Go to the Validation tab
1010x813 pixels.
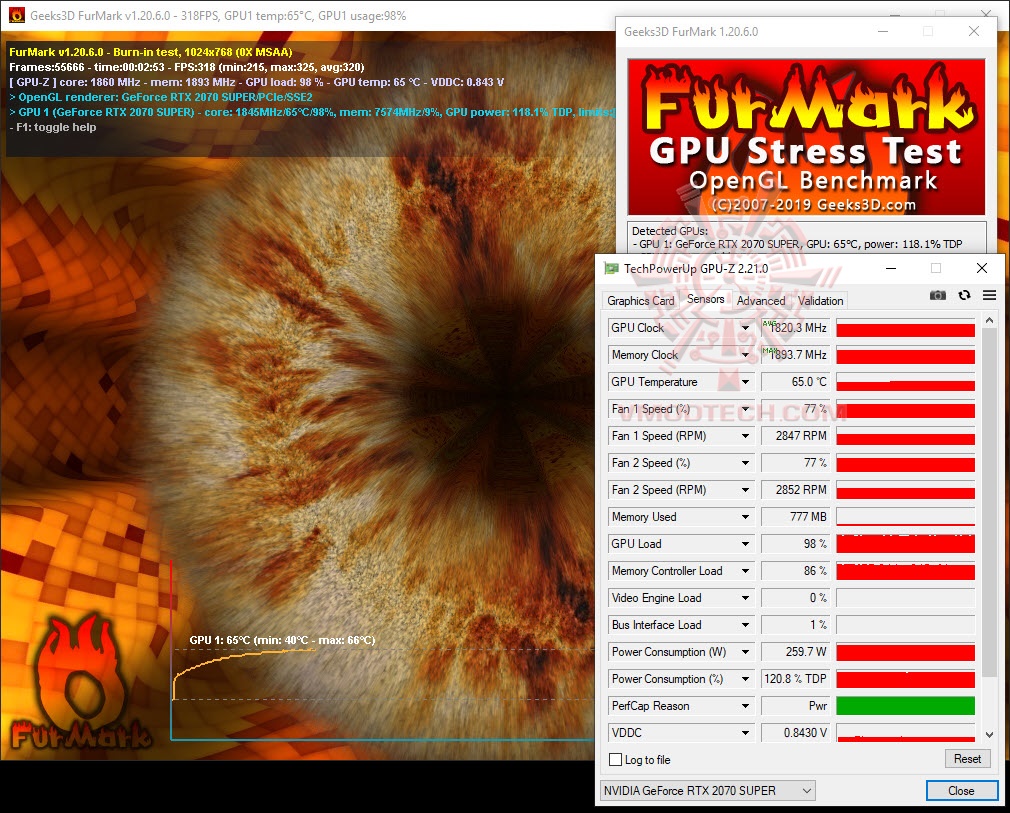click(820, 301)
